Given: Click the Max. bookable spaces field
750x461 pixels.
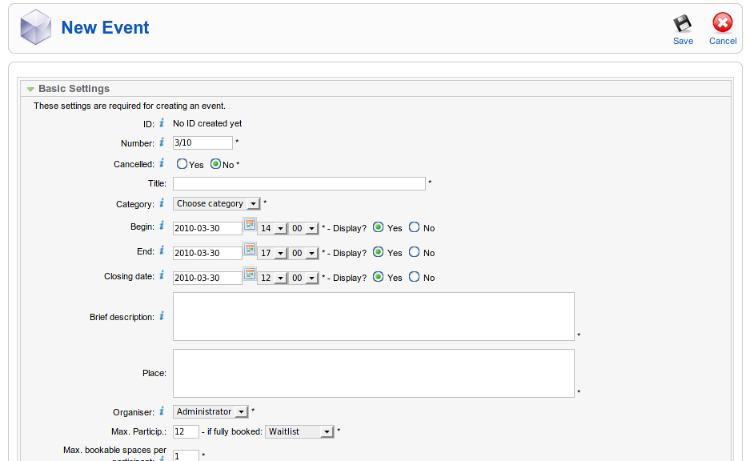Looking at the screenshot, I should (186, 456).
